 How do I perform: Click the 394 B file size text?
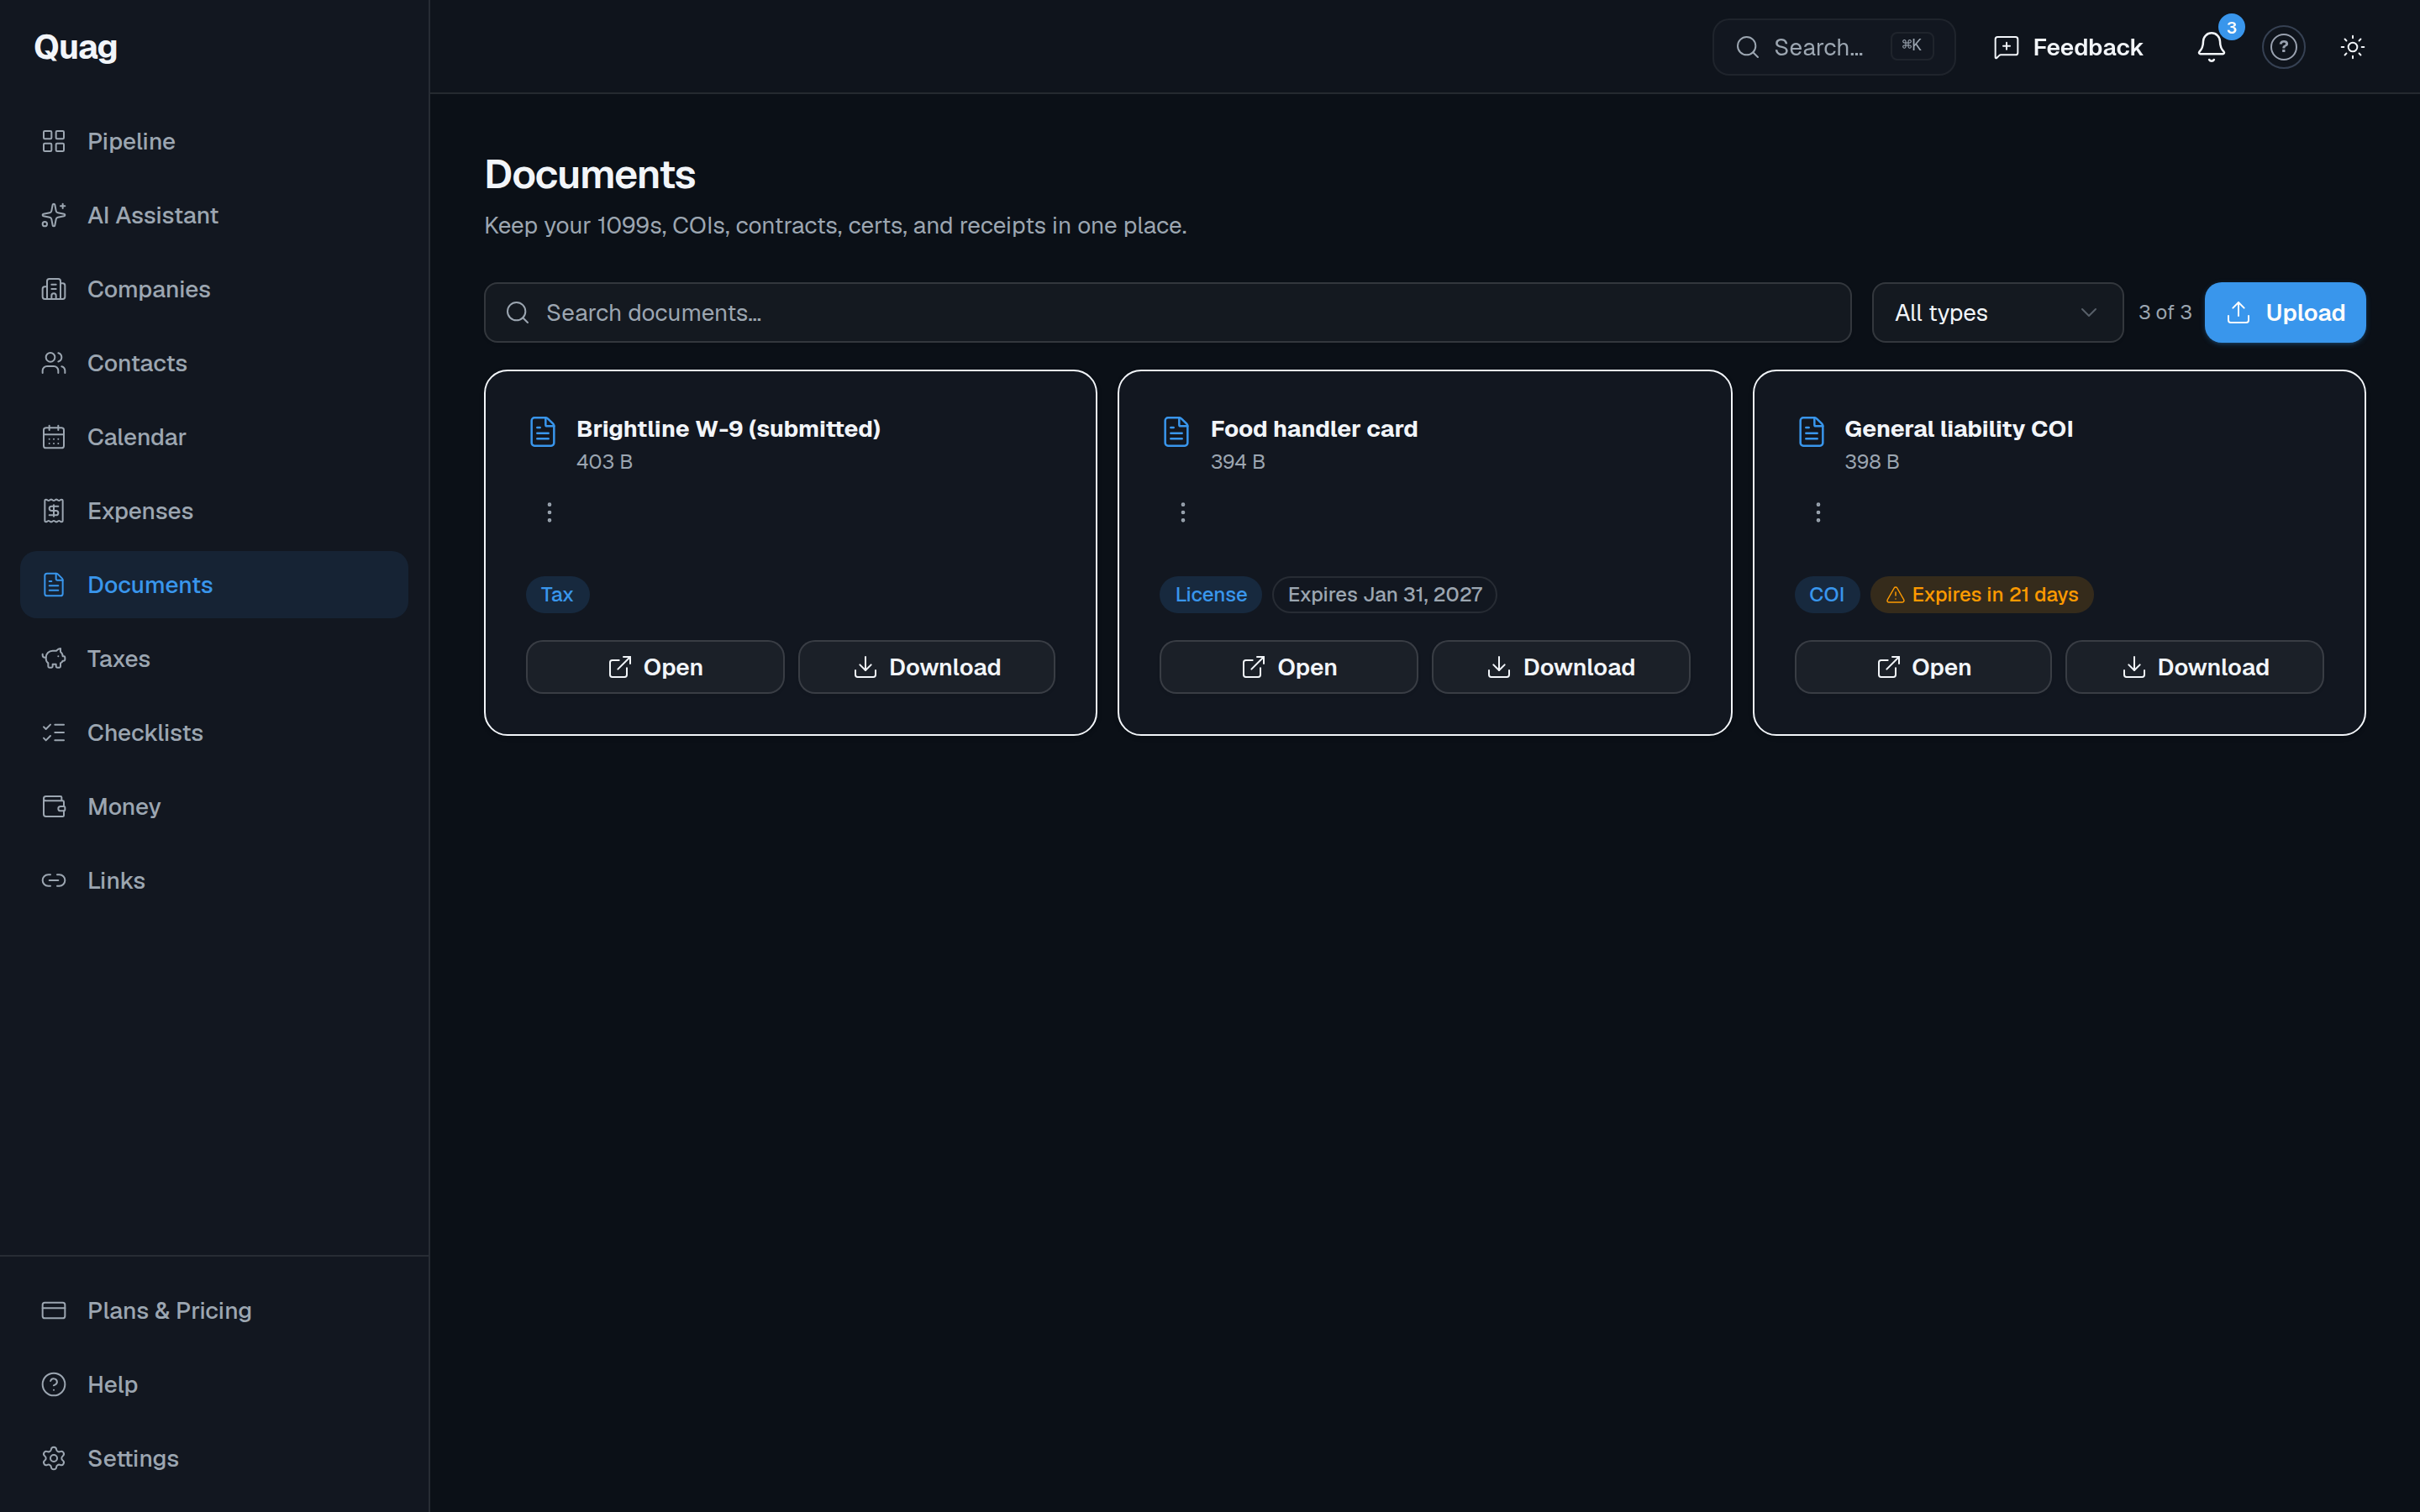click(1237, 462)
